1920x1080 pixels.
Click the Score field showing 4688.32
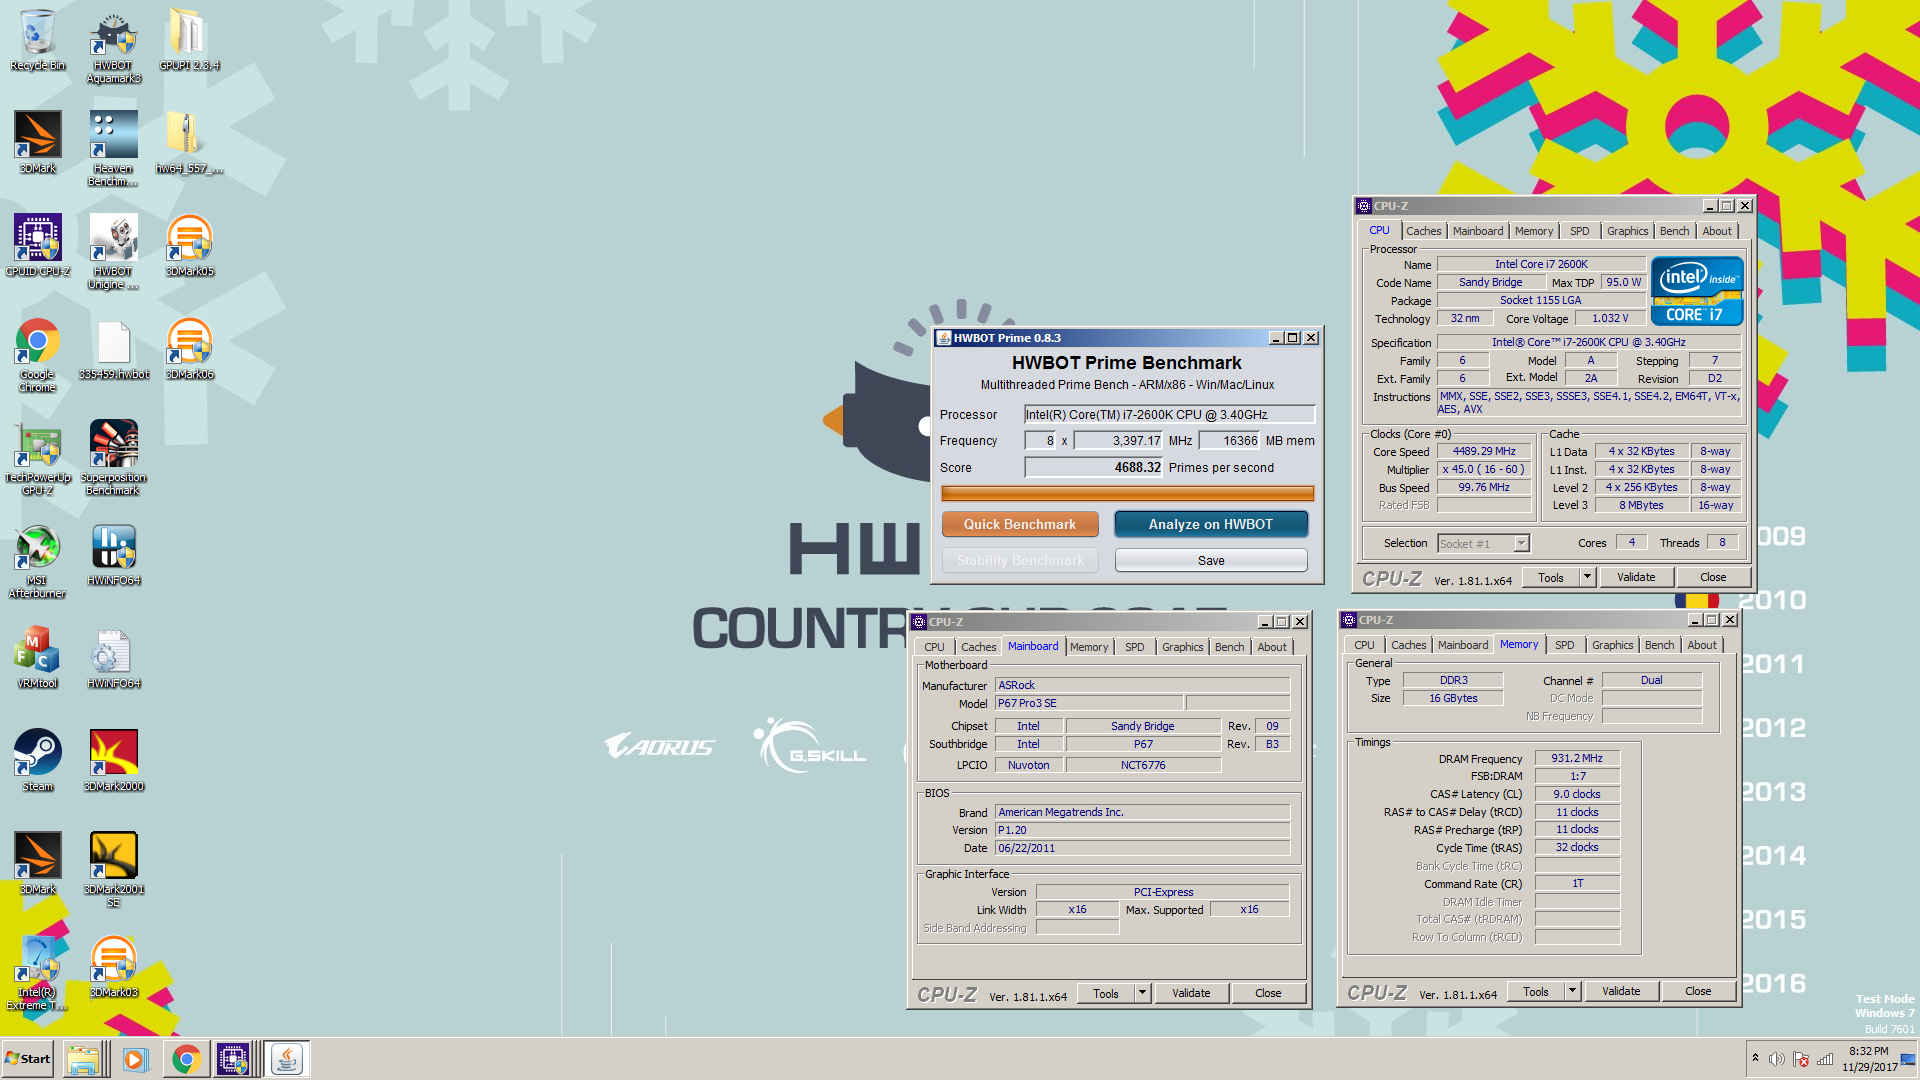point(1094,468)
